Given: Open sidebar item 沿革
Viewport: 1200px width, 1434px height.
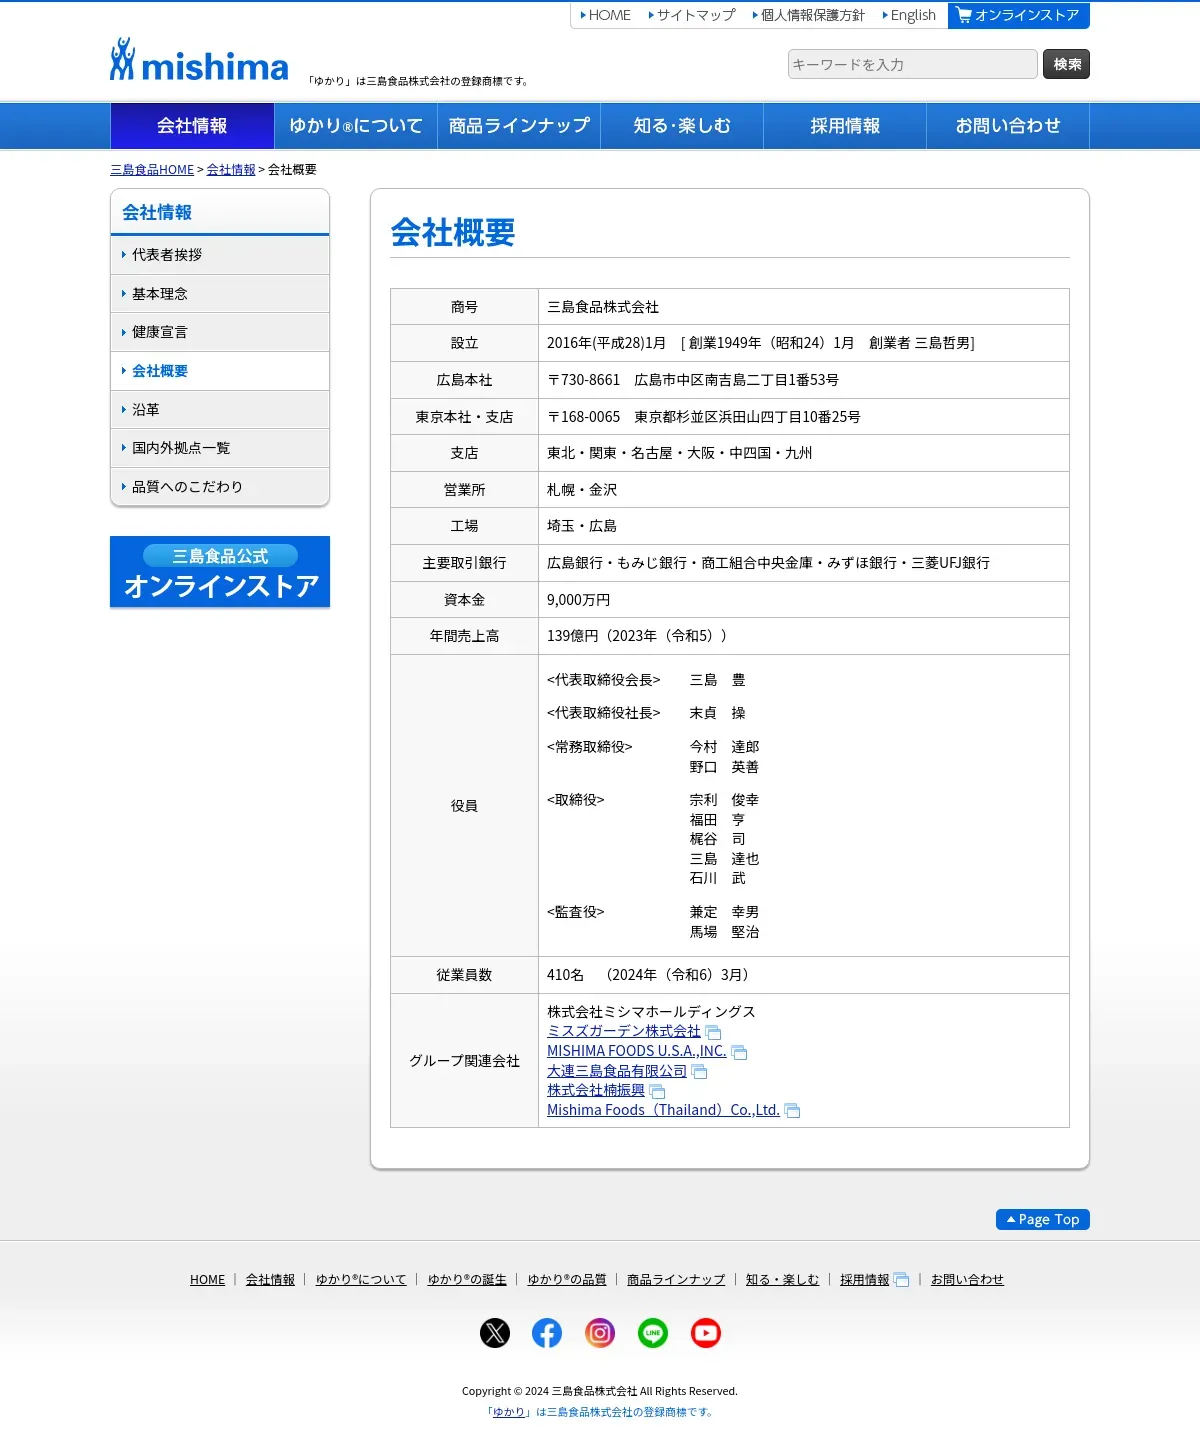Looking at the screenshot, I should (x=220, y=410).
